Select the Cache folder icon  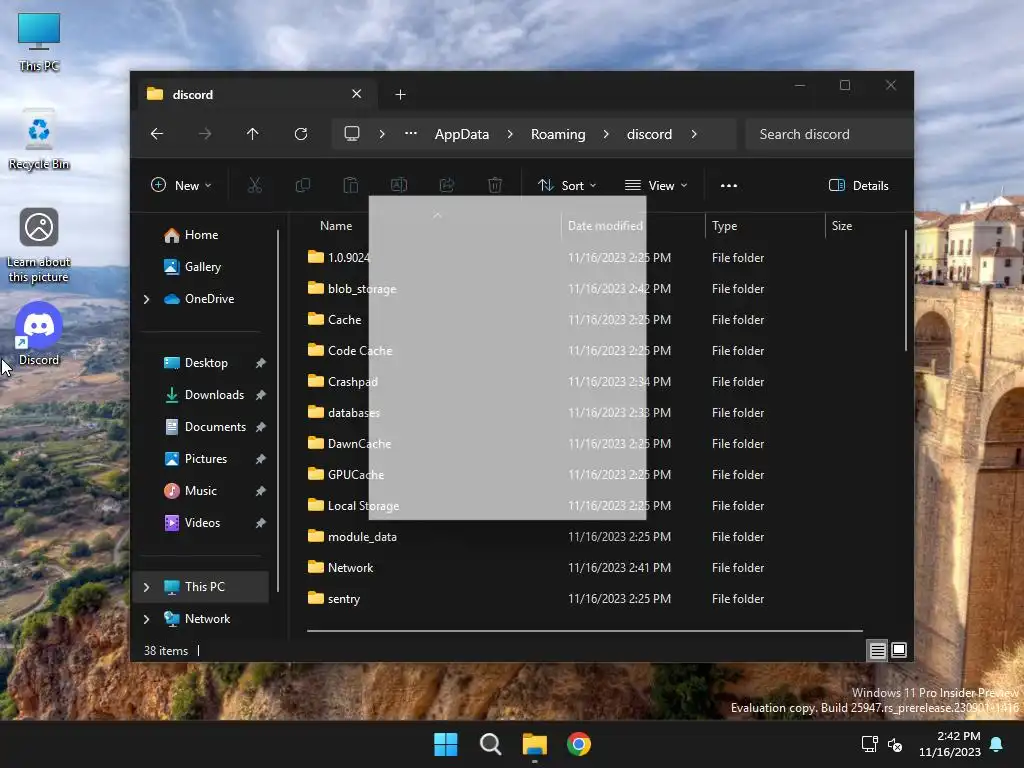(316, 319)
